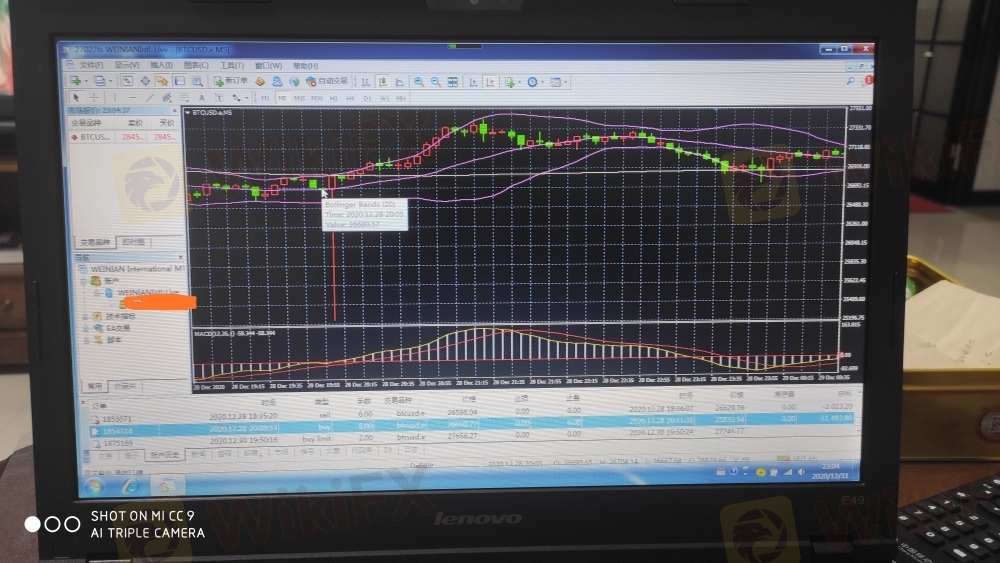
Task: Open the Profiles dropdown arrow
Action: 110,81
